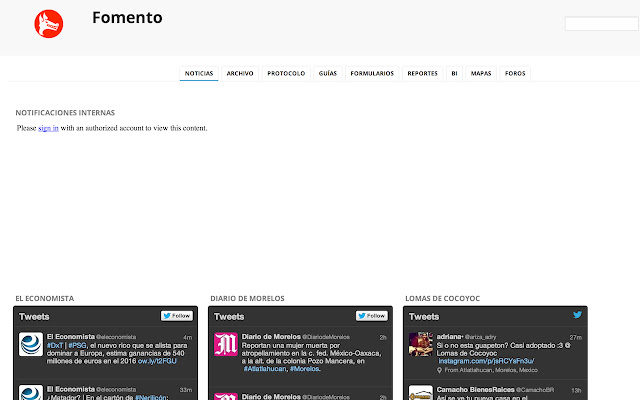Image resolution: width=640 pixels, height=400 pixels.
Task: Open #Atlatlahucan hashtag link
Action: pyautogui.click(x=265, y=369)
